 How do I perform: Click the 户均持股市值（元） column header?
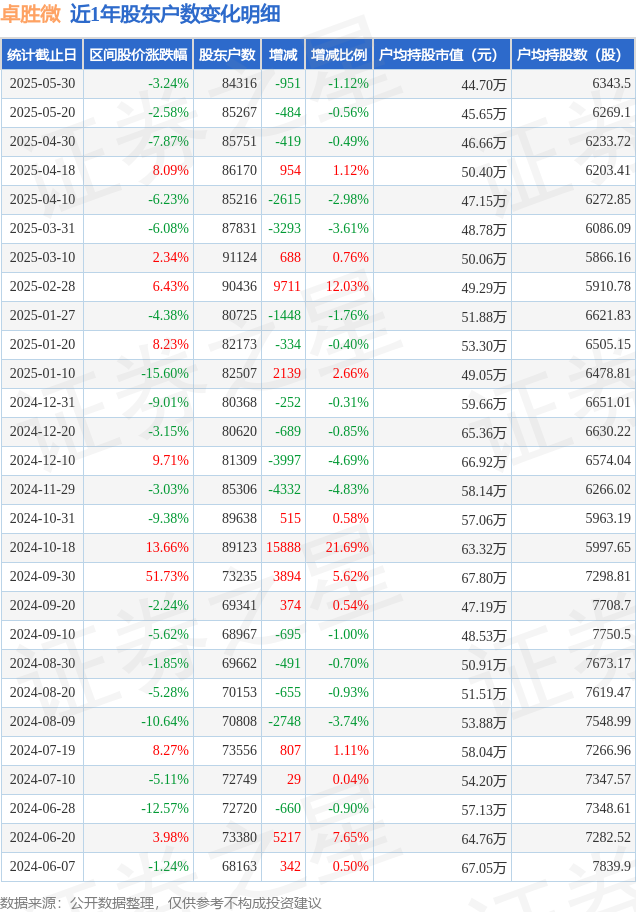tap(442, 54)
